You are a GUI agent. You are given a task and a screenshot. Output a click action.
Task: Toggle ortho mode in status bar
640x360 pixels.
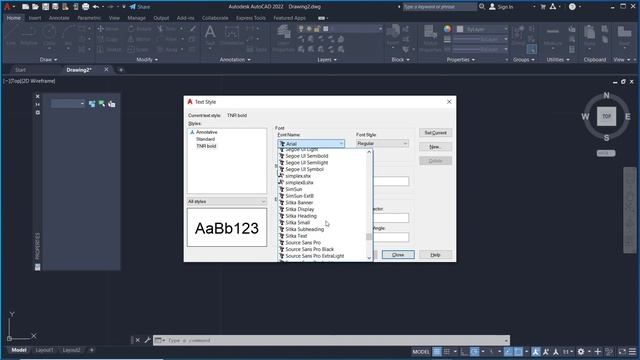click(464, 351)
